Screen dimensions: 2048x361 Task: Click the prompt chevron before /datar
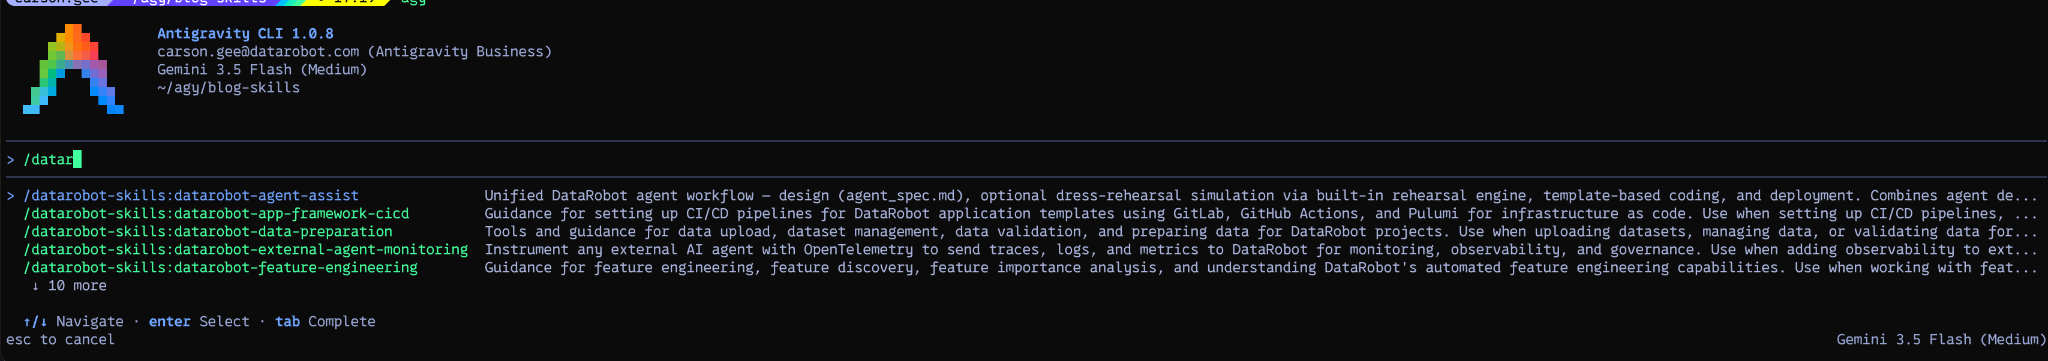10,160
